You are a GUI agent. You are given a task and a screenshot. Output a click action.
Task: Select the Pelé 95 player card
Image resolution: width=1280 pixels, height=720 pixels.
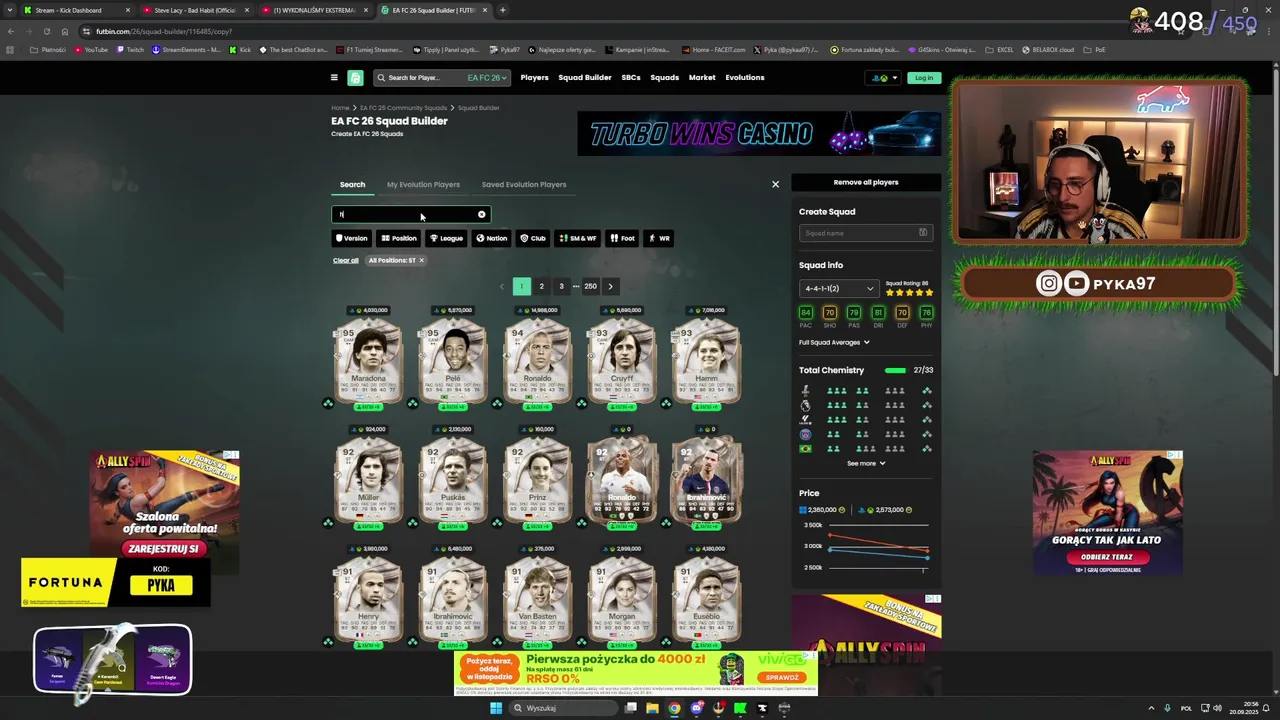coord(453,363)
